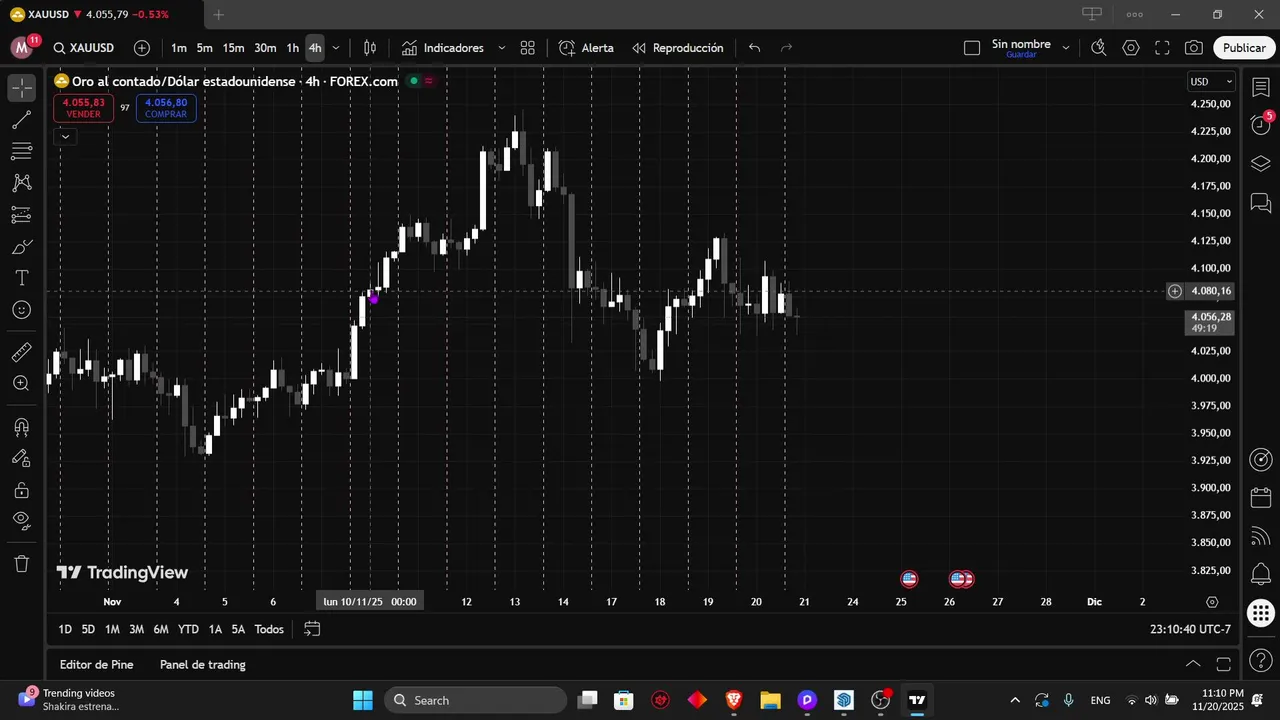Open the notifications bell panel
1280x720 pixels.
(1261, 574)
